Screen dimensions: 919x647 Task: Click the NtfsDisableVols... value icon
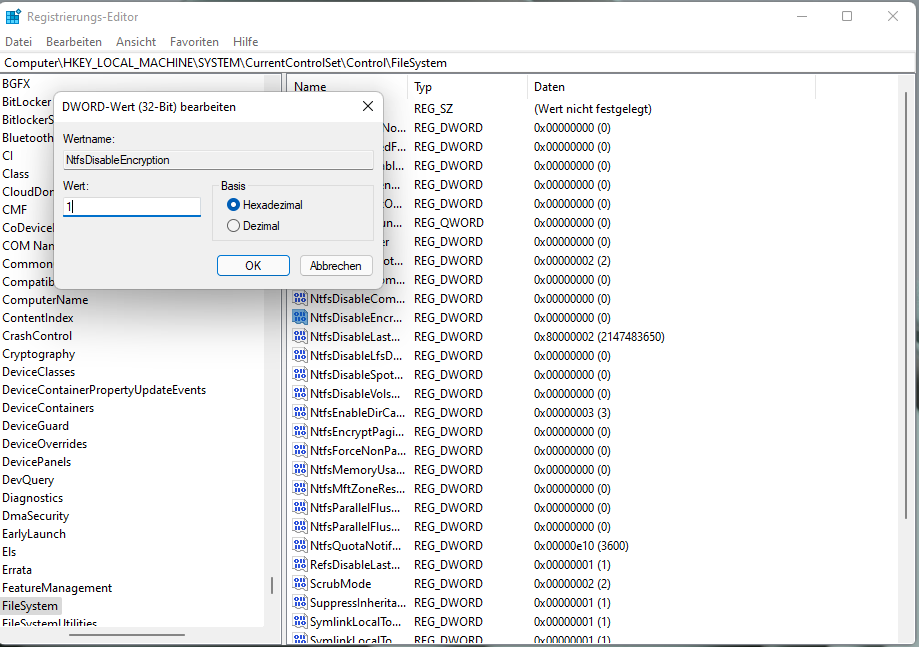(x=300, y=393)
